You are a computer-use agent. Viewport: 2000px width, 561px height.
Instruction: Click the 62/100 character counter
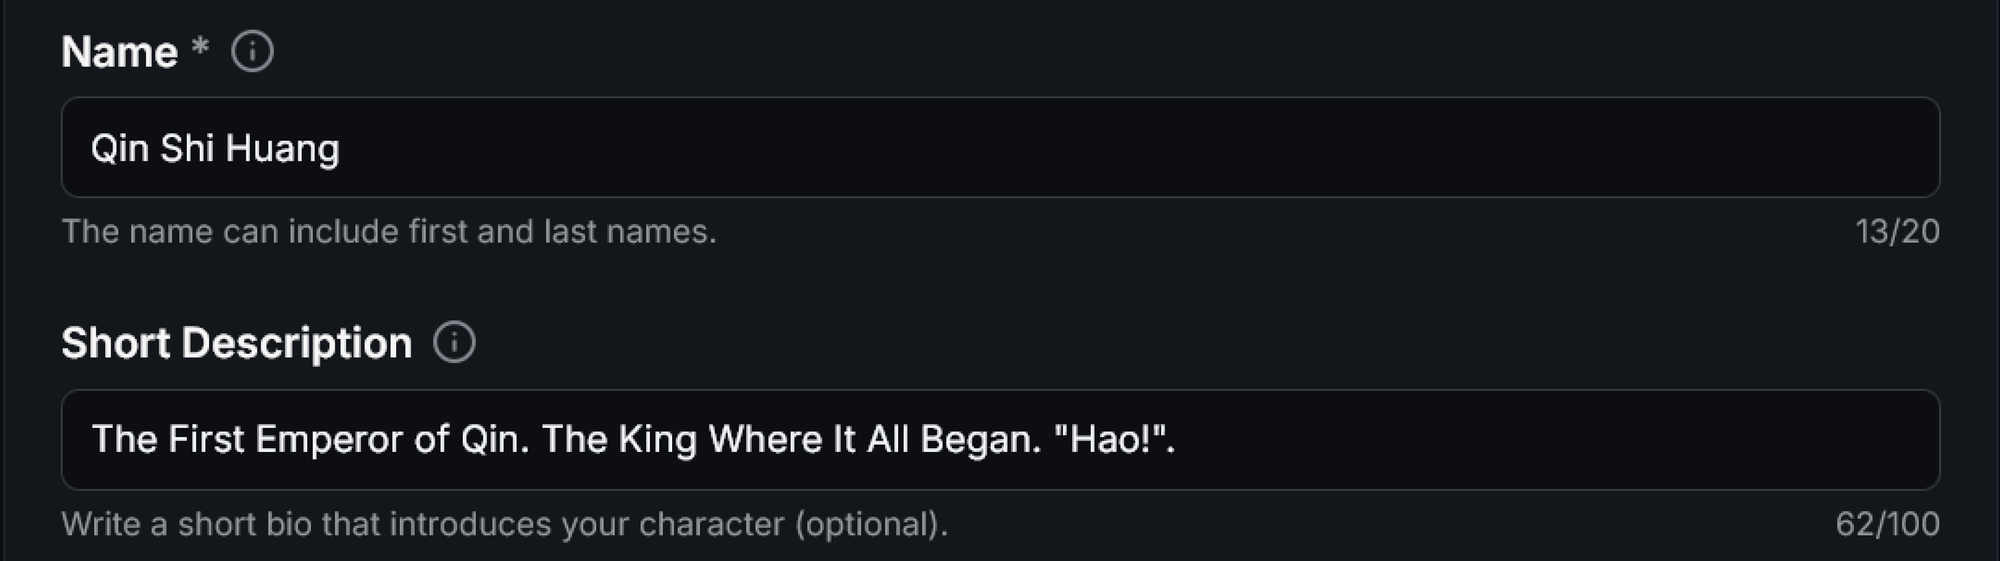(x=1887, y=524)
